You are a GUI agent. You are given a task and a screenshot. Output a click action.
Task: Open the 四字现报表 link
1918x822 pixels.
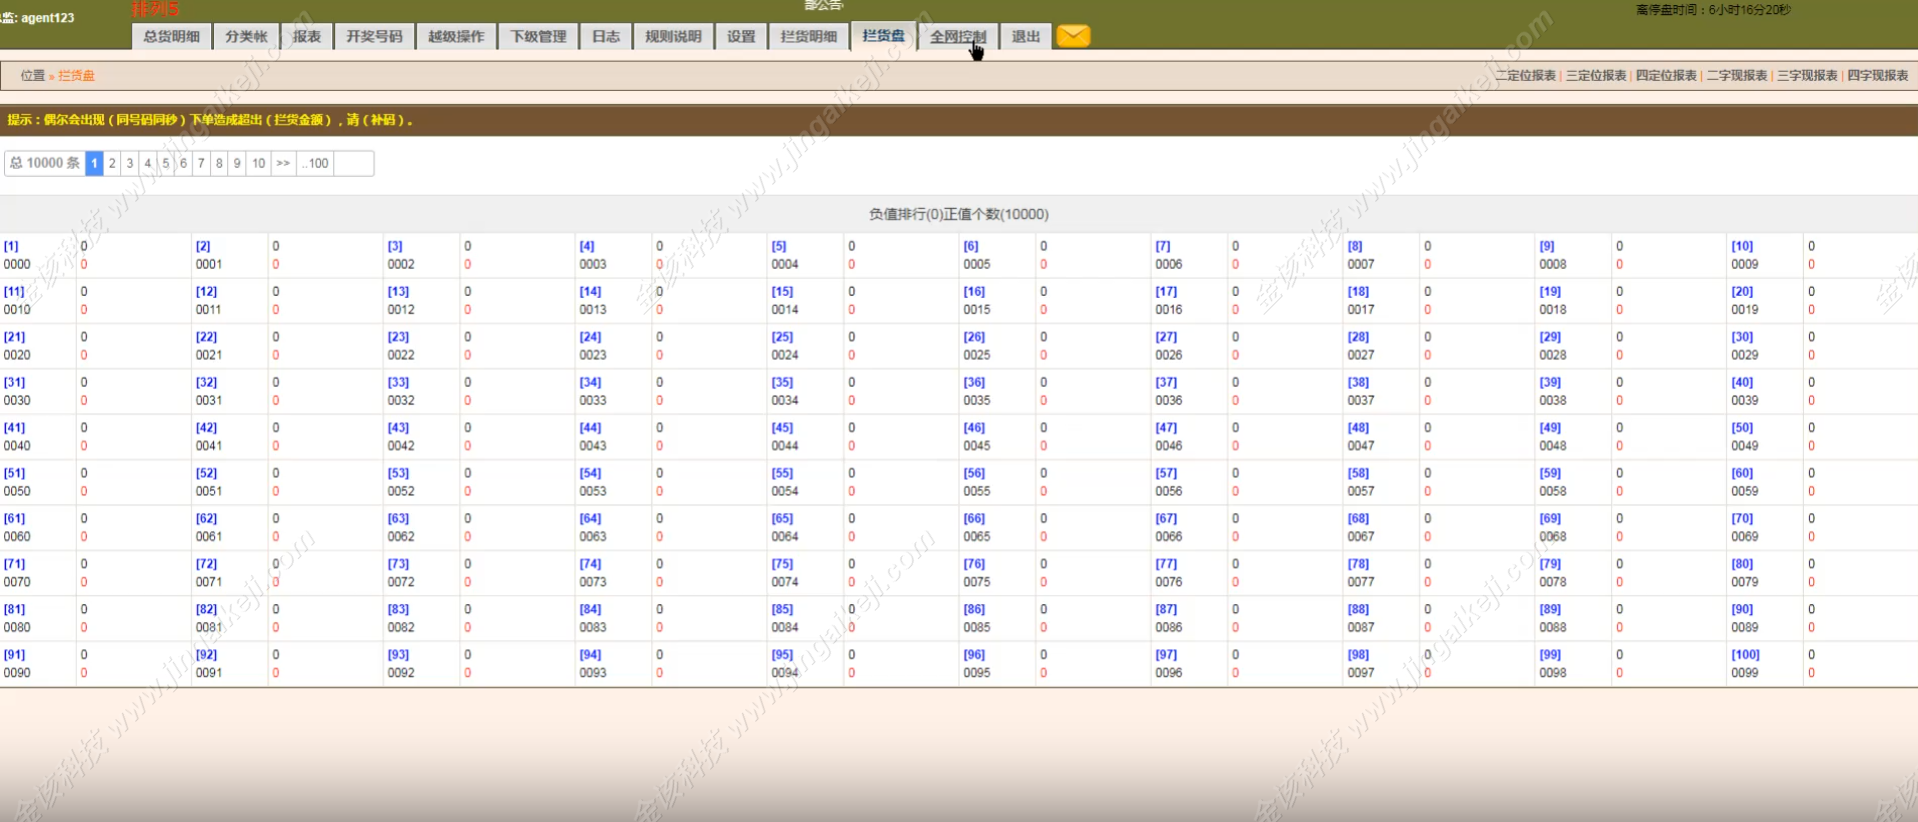(1878, 75)
